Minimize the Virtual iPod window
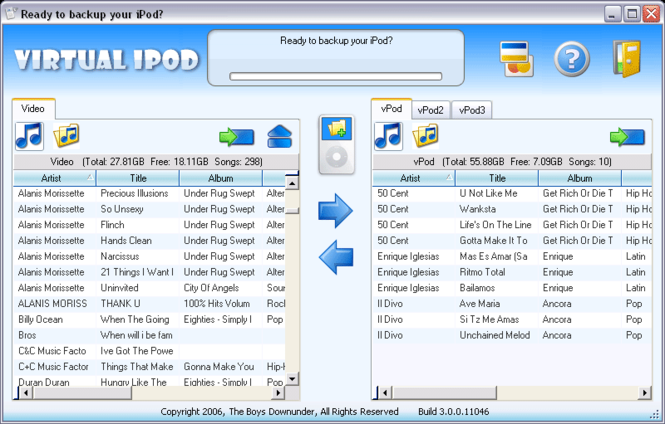Image resolution: width=665 pixels, height=424 pixels. tap(612, 14)
